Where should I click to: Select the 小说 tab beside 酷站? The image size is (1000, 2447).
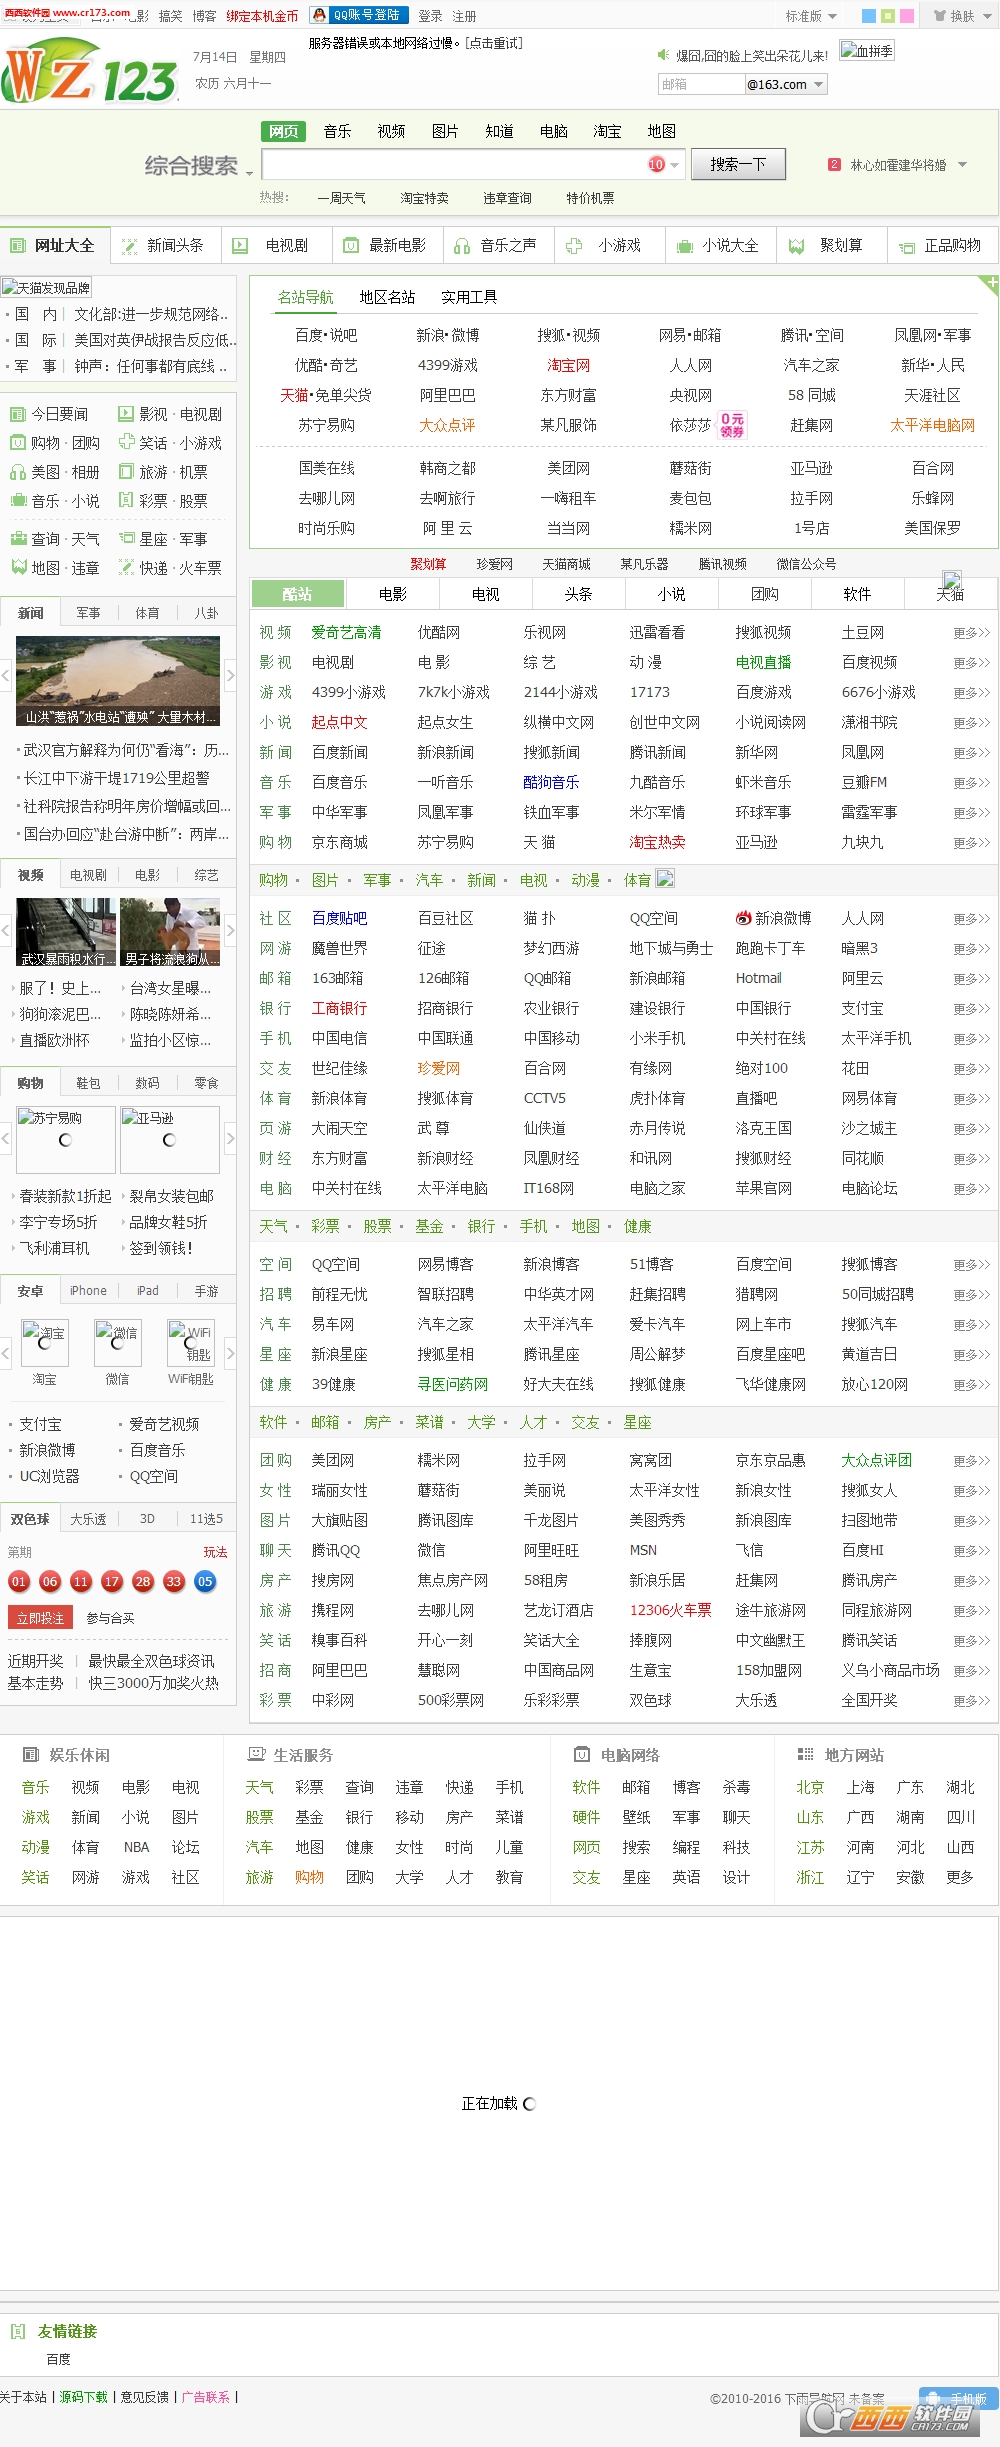[672, 594]
